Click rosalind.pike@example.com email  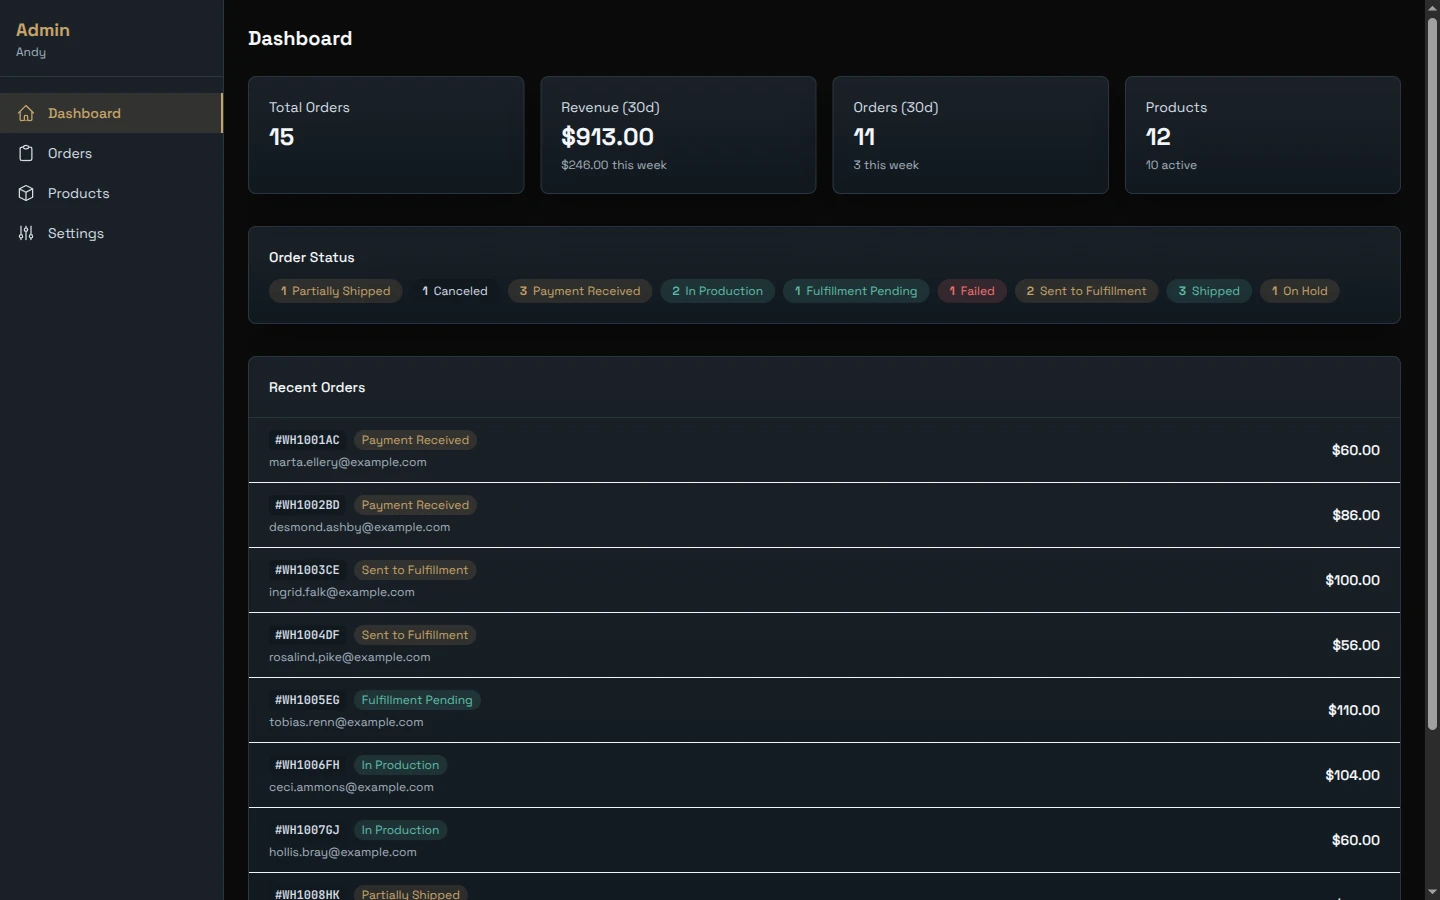coord(350,657)
